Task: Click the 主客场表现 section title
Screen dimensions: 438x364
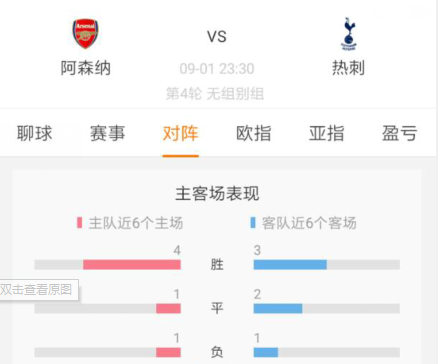Action: 217,194
